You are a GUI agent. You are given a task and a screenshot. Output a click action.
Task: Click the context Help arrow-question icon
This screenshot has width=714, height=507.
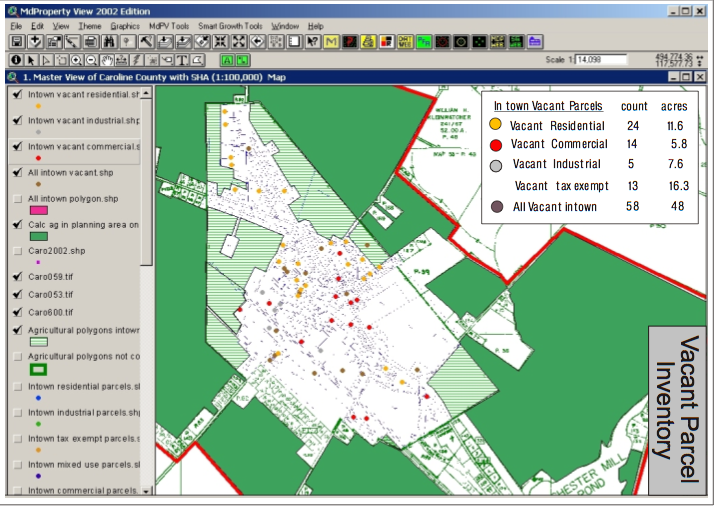(x=313, y=42)
